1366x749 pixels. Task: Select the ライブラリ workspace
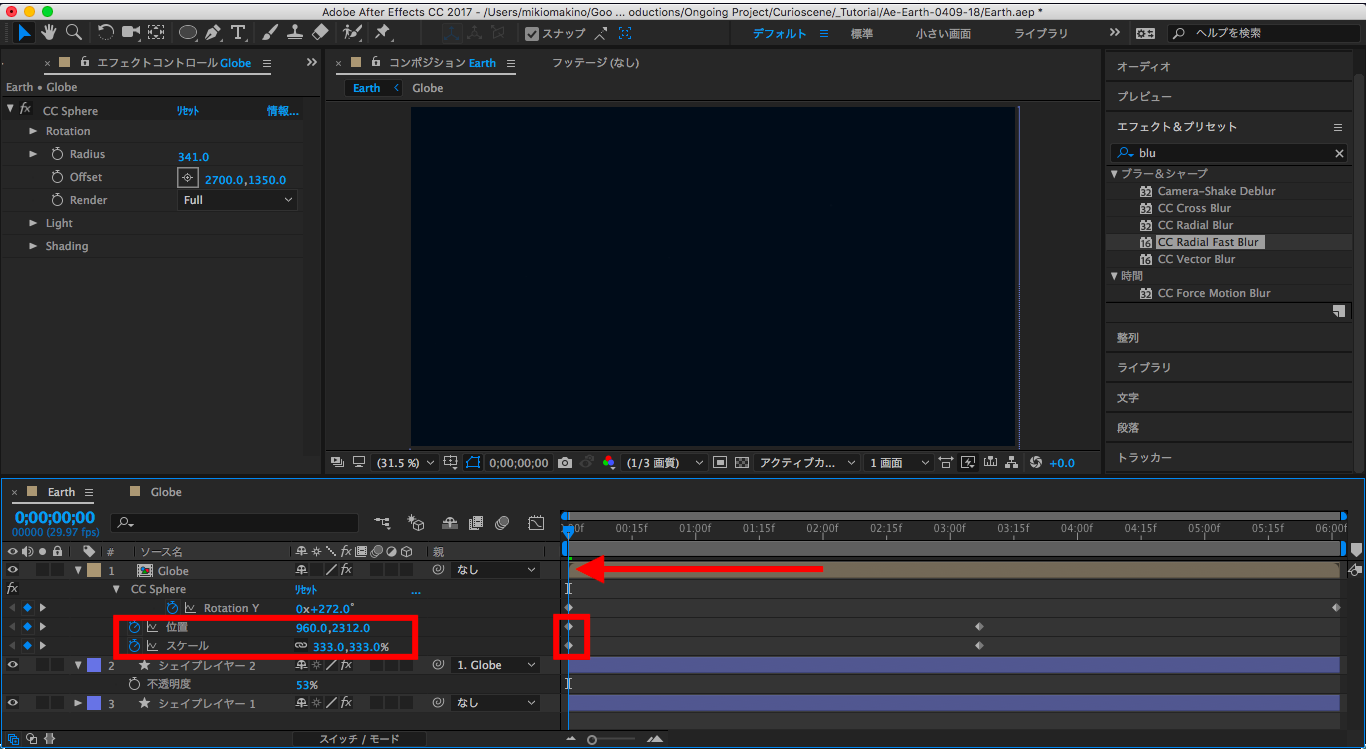click(x=1041, y=33)
